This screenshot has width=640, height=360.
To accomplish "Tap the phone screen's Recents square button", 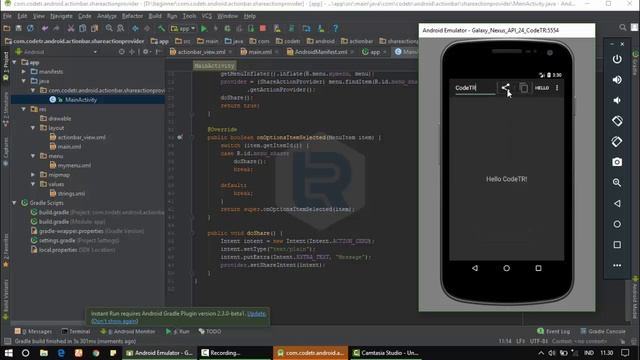I will pos(538,268).
